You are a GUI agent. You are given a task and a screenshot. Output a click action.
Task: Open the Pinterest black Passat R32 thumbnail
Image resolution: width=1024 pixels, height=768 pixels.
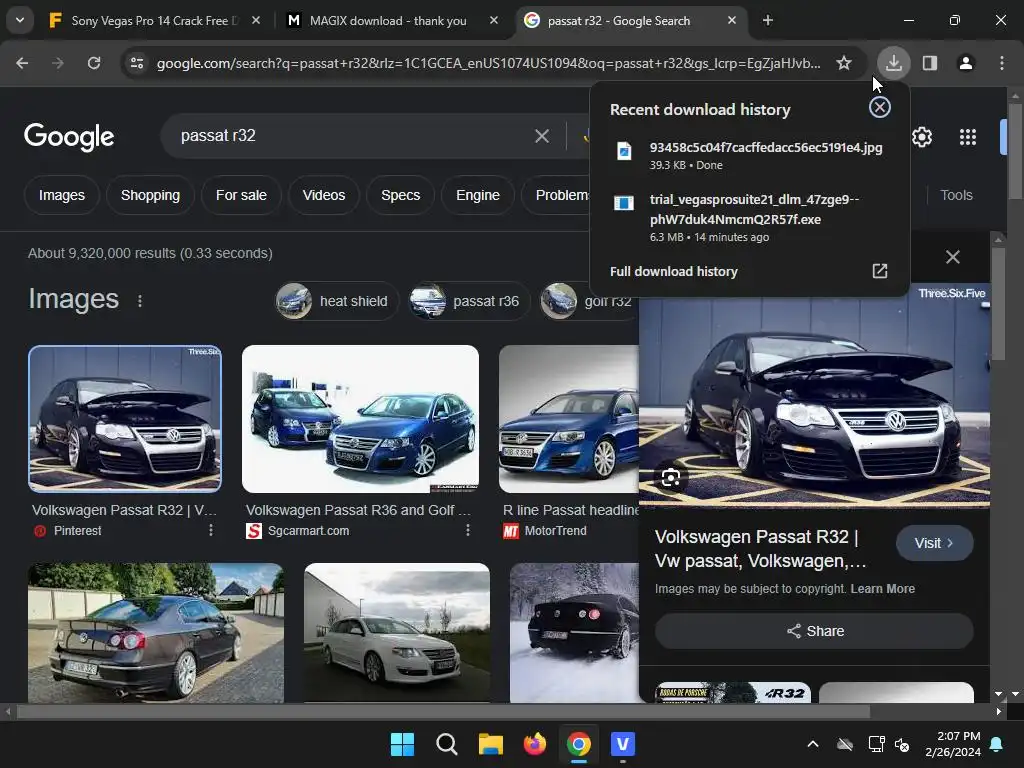coord(125,419)
